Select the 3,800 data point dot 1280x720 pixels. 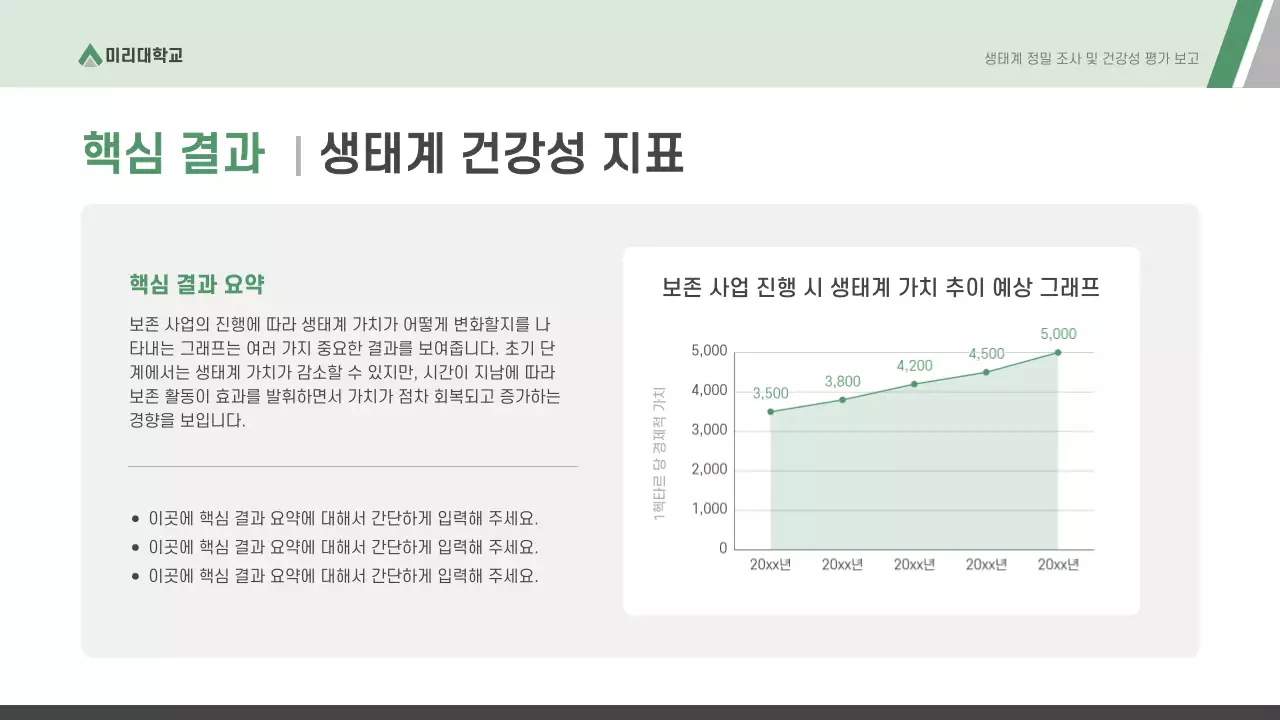coord(841,399)
